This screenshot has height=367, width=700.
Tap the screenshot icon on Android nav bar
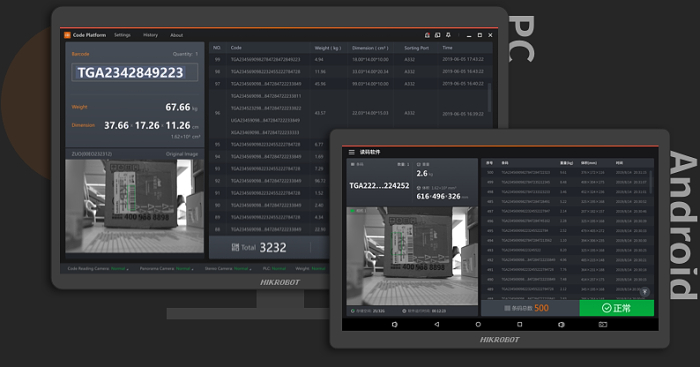[x=603, y=324]
